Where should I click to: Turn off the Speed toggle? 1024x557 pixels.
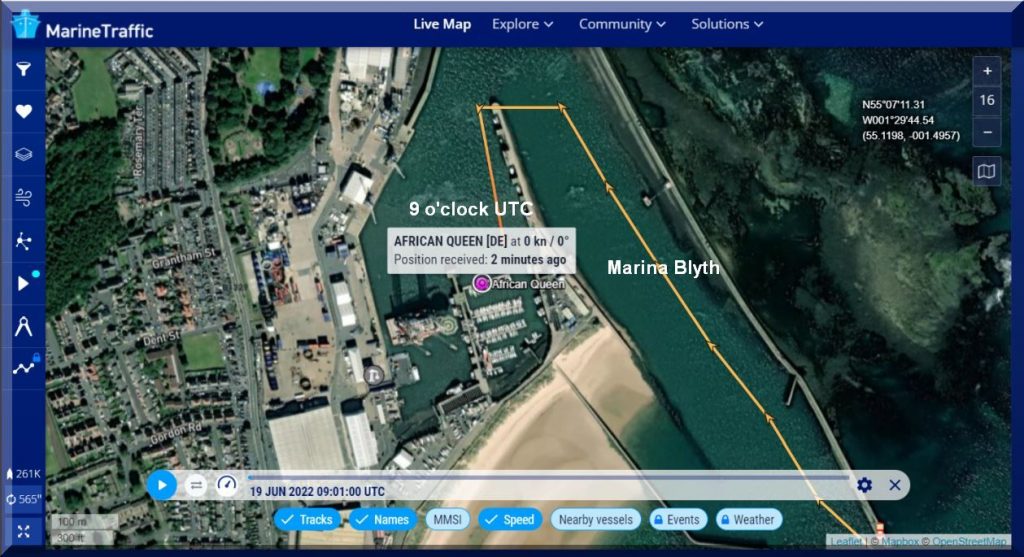(510, 520)
